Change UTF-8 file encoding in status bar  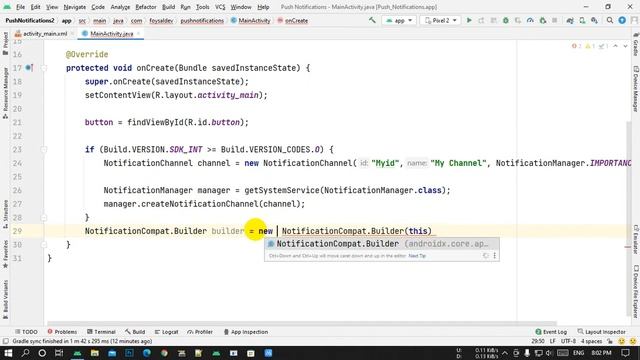pos(568,341)
